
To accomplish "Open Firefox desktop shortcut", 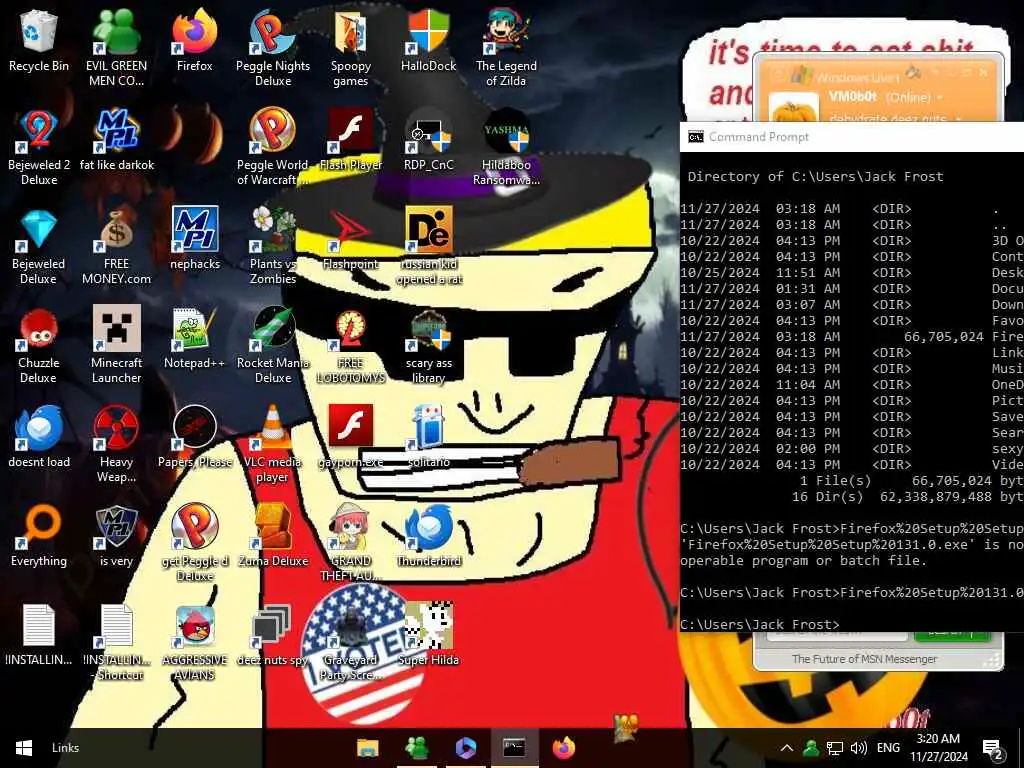I will click(x=195, y=40).
